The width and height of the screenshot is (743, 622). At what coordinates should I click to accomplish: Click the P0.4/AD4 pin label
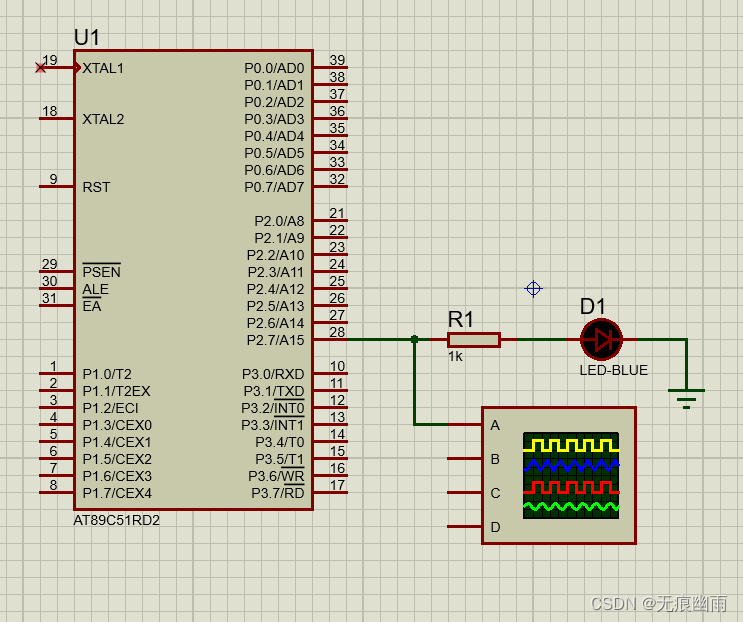(274, 136)
